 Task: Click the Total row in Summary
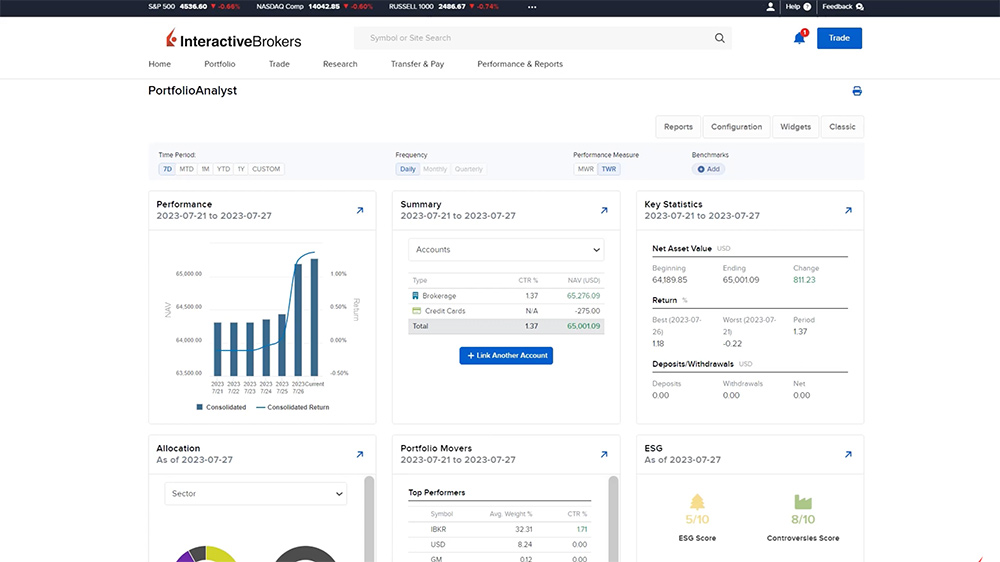tap(506, 326)
